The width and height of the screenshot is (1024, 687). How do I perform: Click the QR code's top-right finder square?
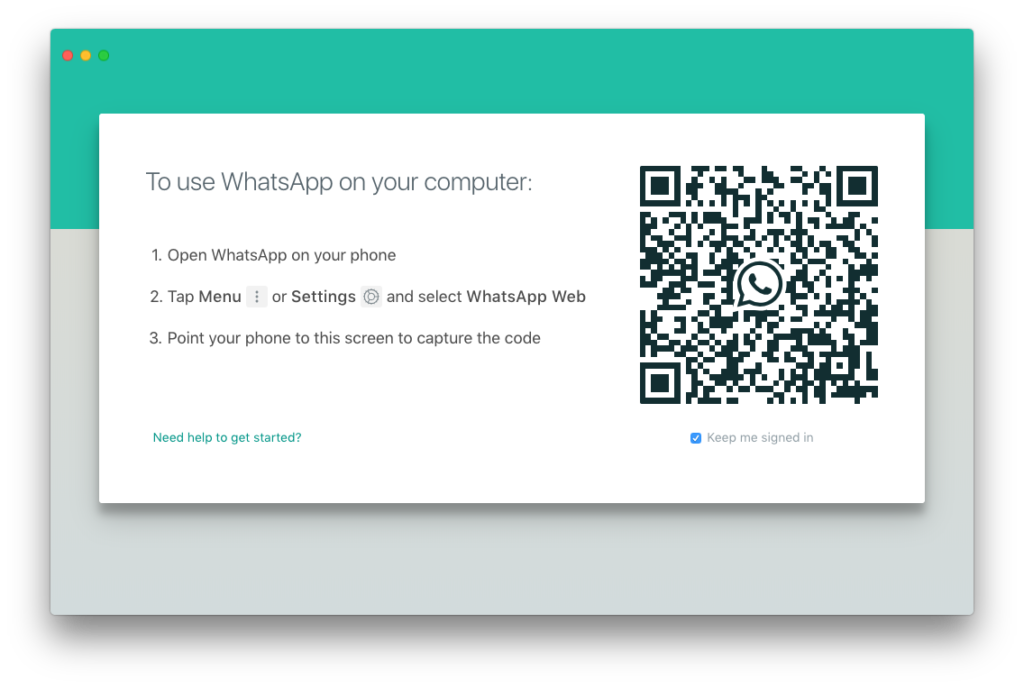click(857, 186)
